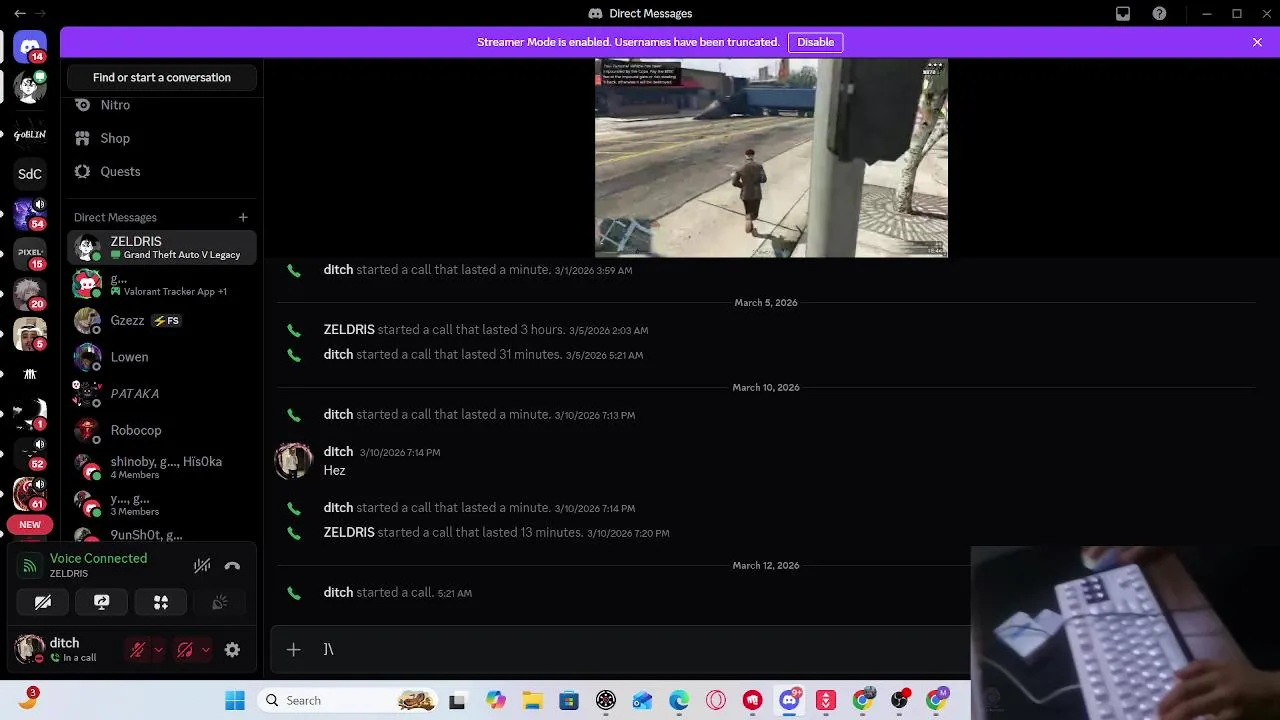Open Discord Direct Messages home icon
1280x720 pixels.
[x=30, y=47]
